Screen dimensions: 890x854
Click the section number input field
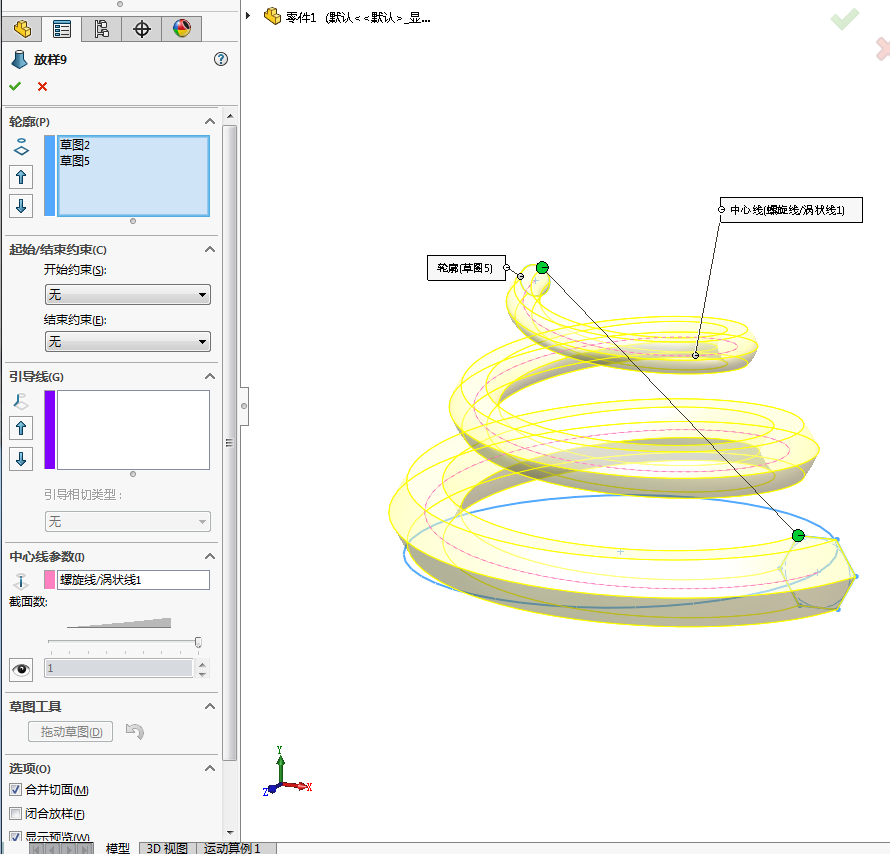[119, 668]
